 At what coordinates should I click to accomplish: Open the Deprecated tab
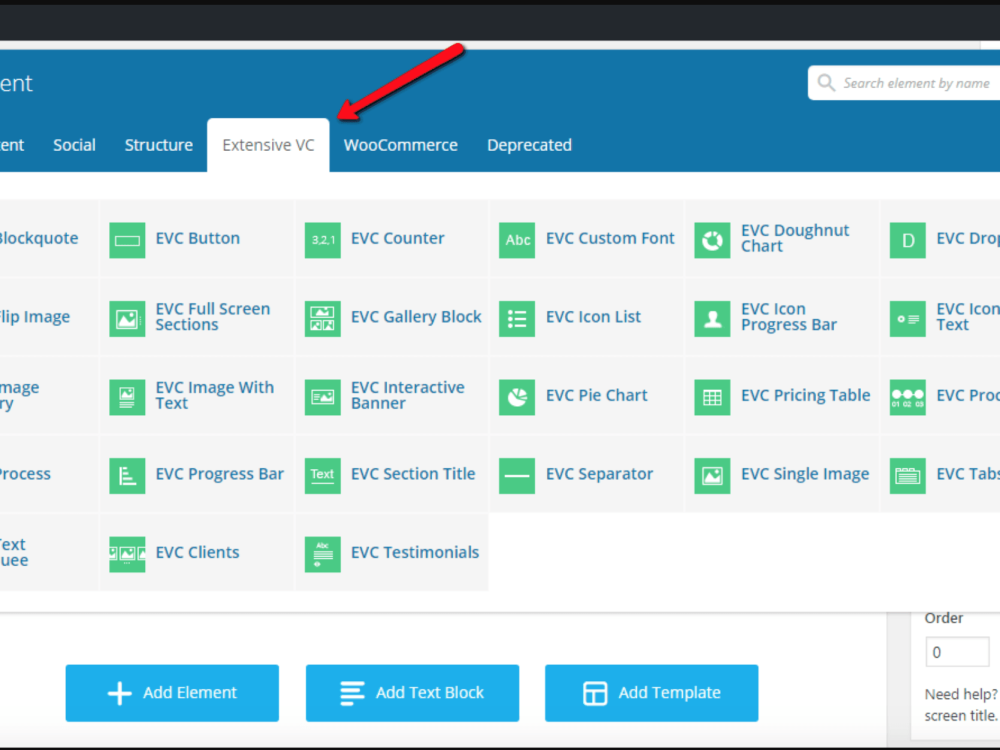(x=529, y=144)
